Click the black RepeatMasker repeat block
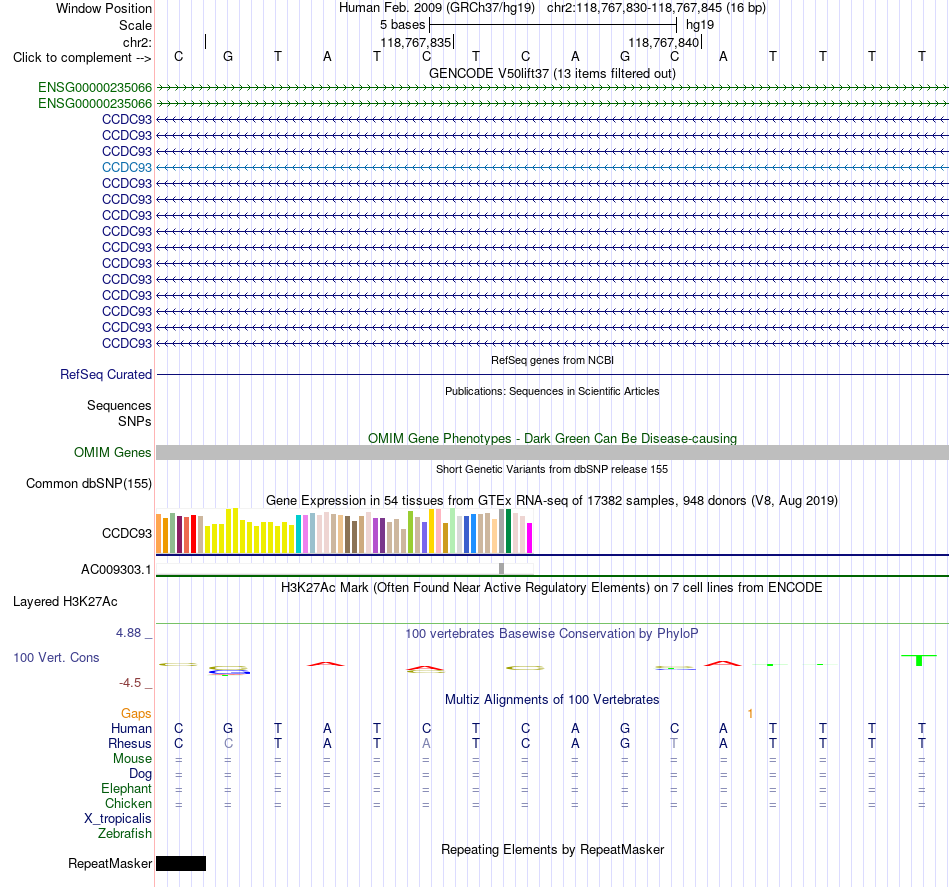Image resolution: width=950 pixels, height=887 pixels. 181,863
